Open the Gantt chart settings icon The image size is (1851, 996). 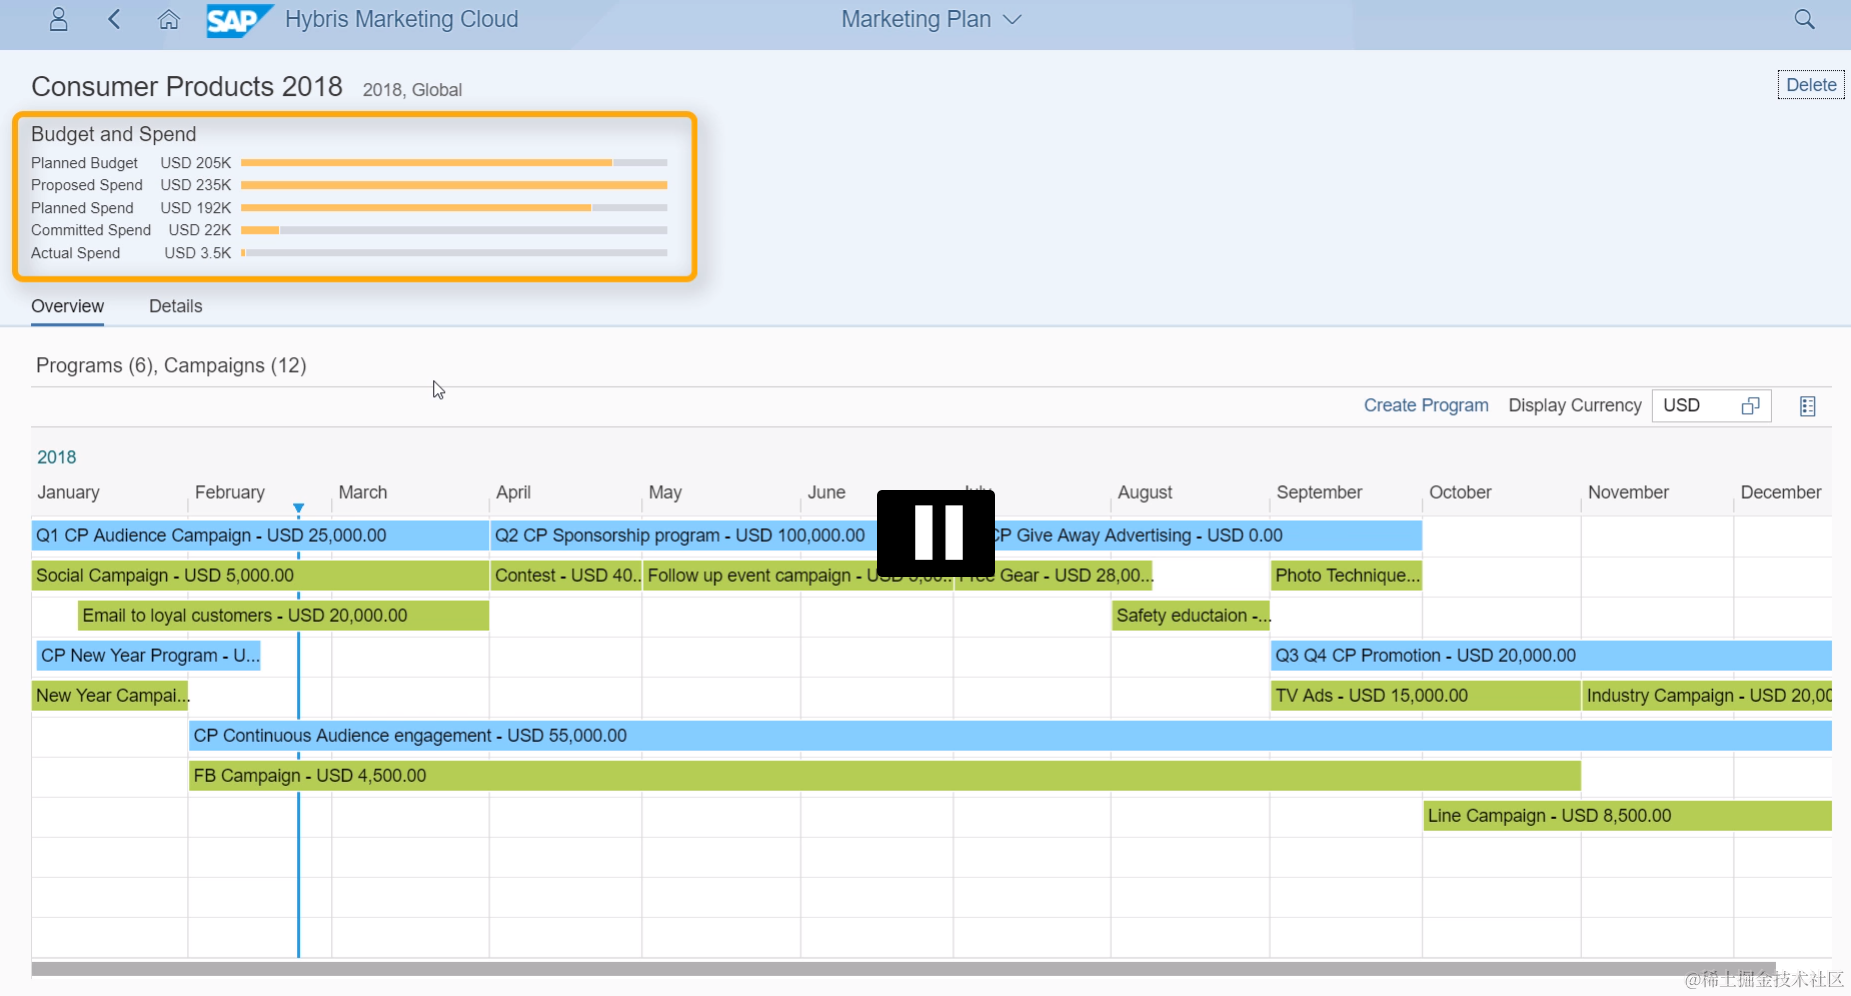(1807, 406)
